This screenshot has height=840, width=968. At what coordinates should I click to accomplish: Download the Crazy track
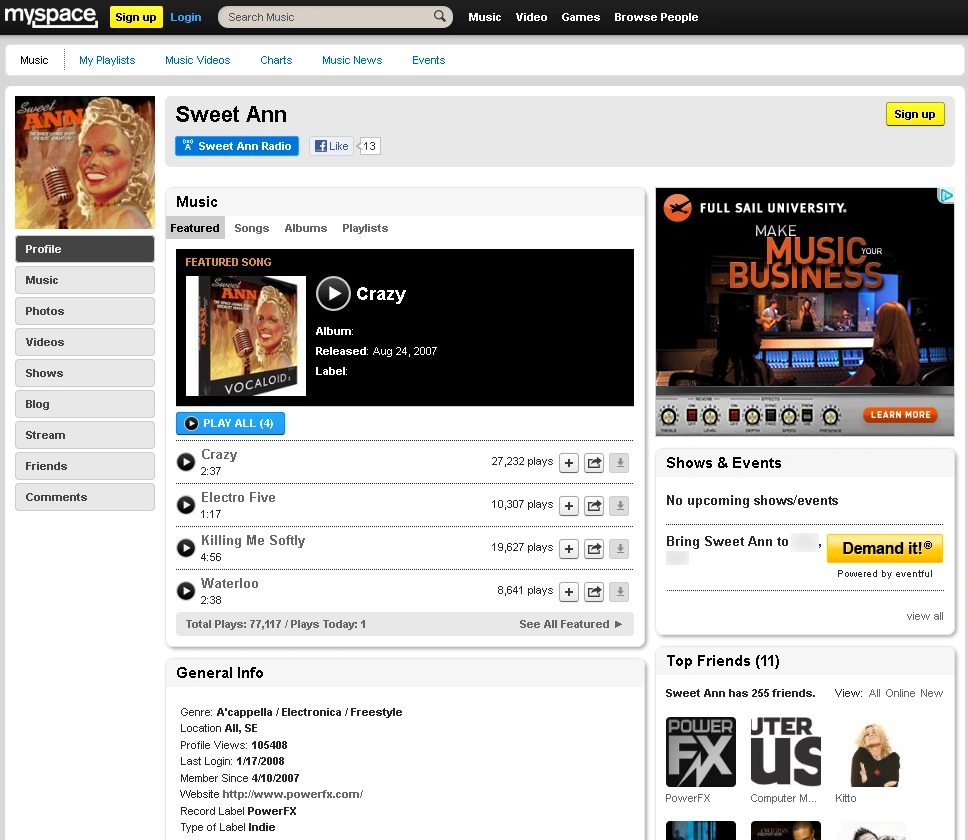coord(619,463)
